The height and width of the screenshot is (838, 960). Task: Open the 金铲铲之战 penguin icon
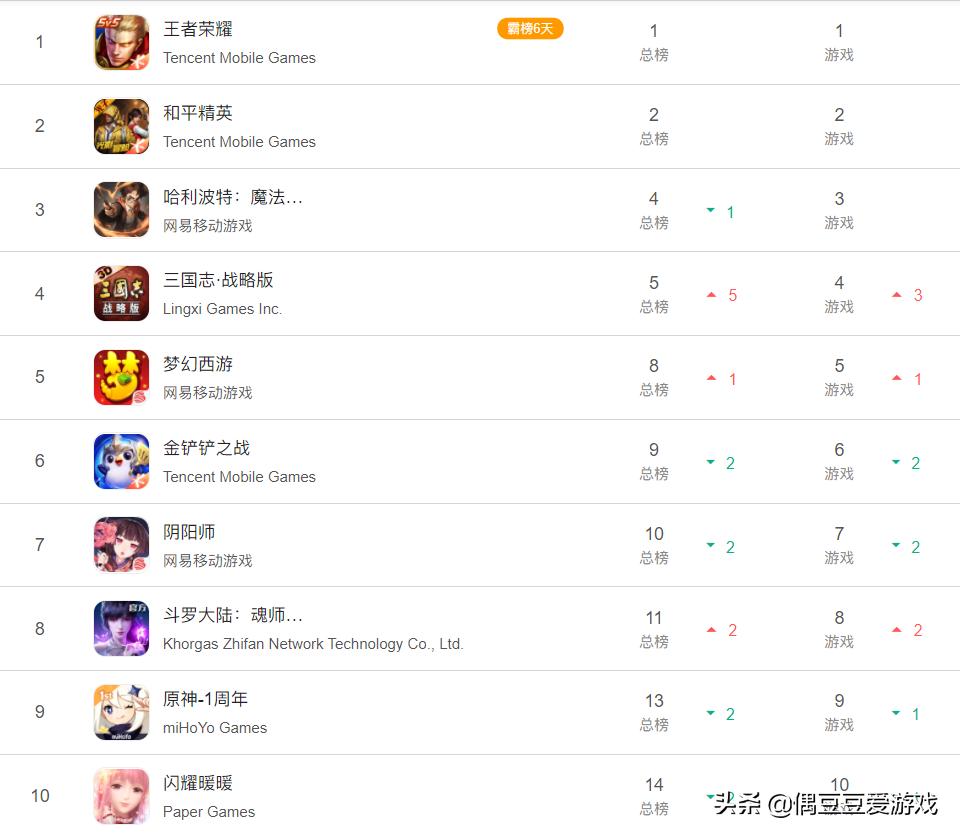click(x=121, y=461)
